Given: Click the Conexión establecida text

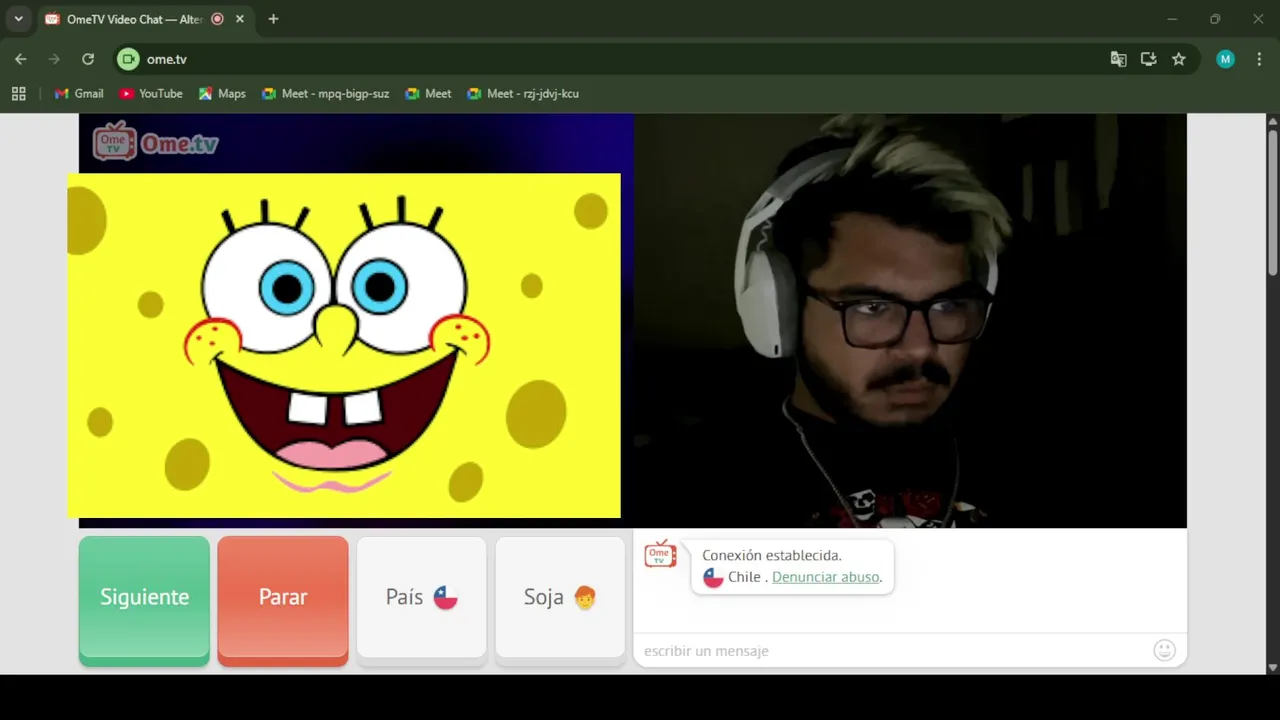Looking at the screenshot, I should click(x=772, y=555).
